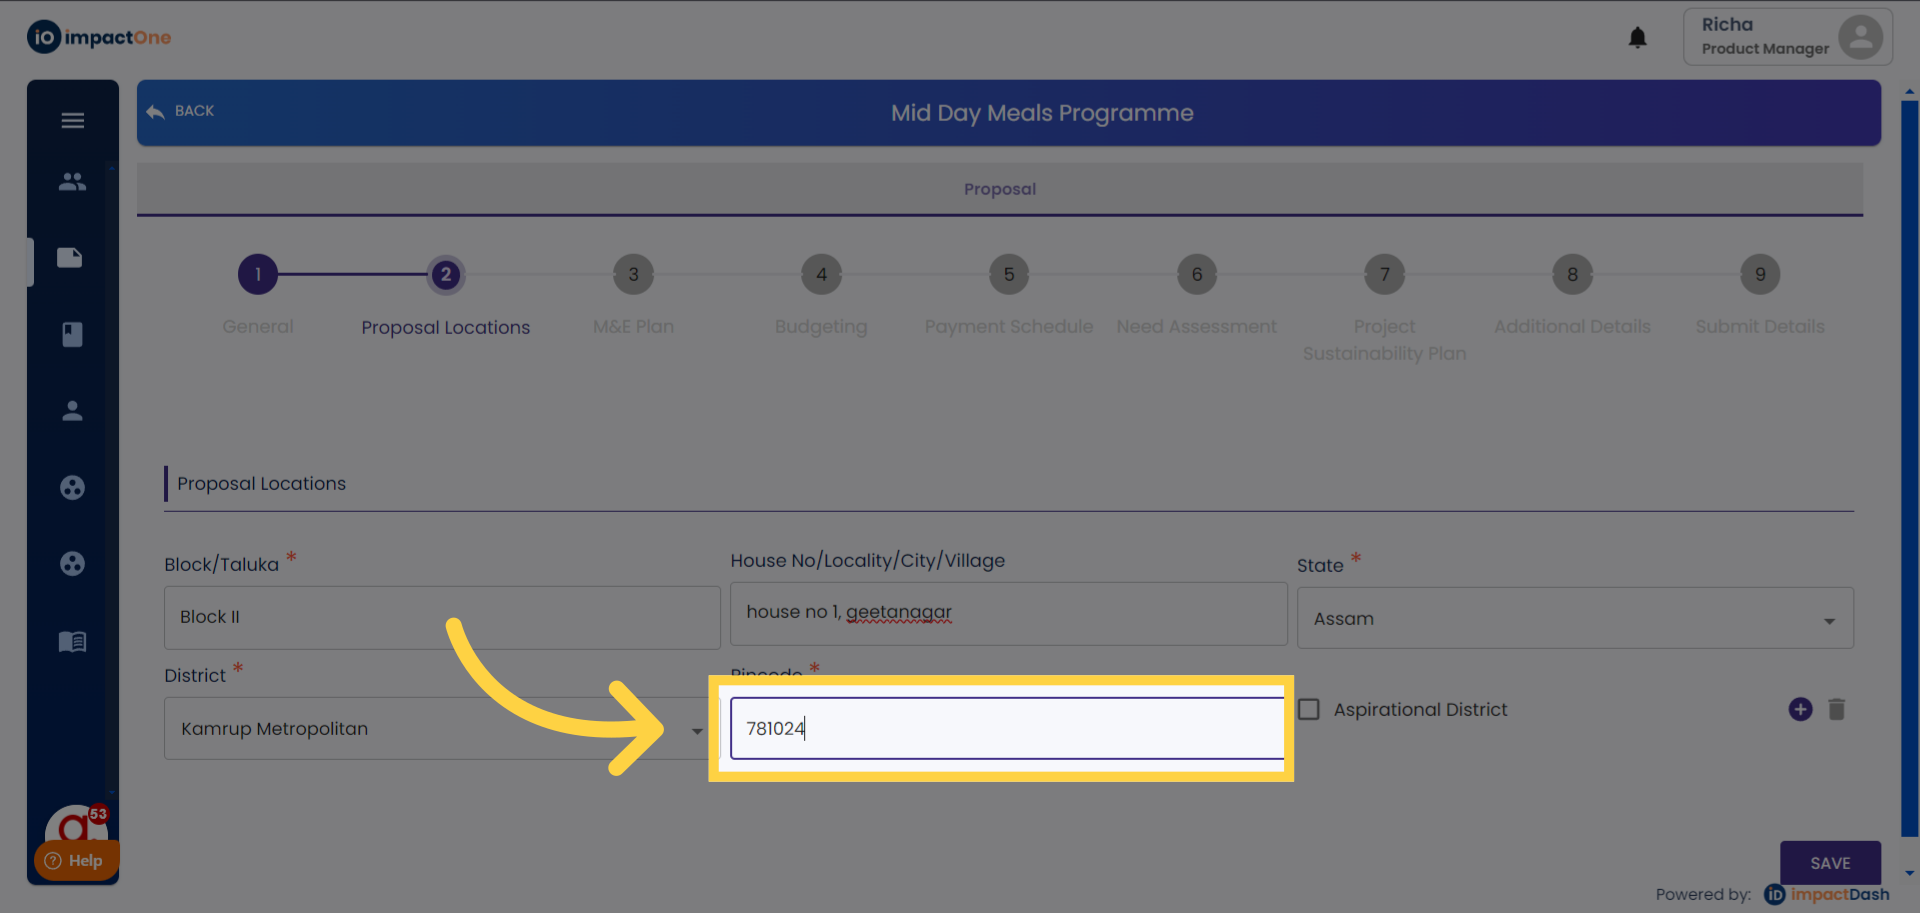Jump to step 4 Budgeting
Image resolution: width=1920 pixels, height=913 pixels.
[x=821, y=275]
